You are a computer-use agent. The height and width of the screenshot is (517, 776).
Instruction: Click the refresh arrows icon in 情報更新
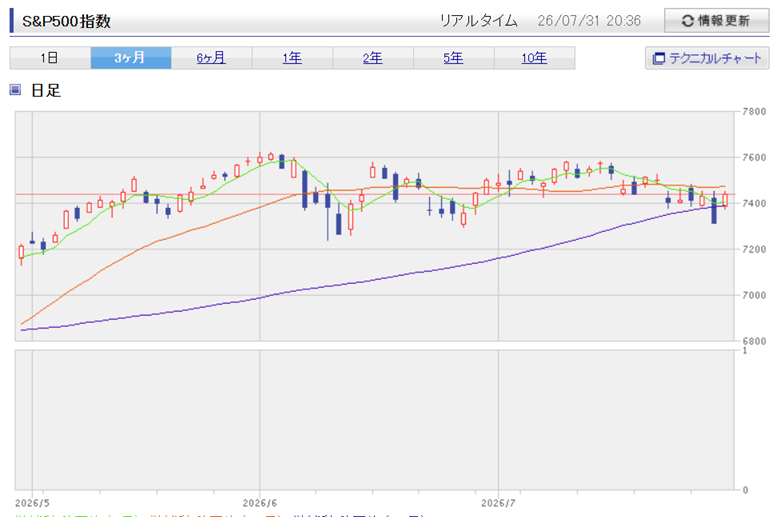click(x=688, y=21)
